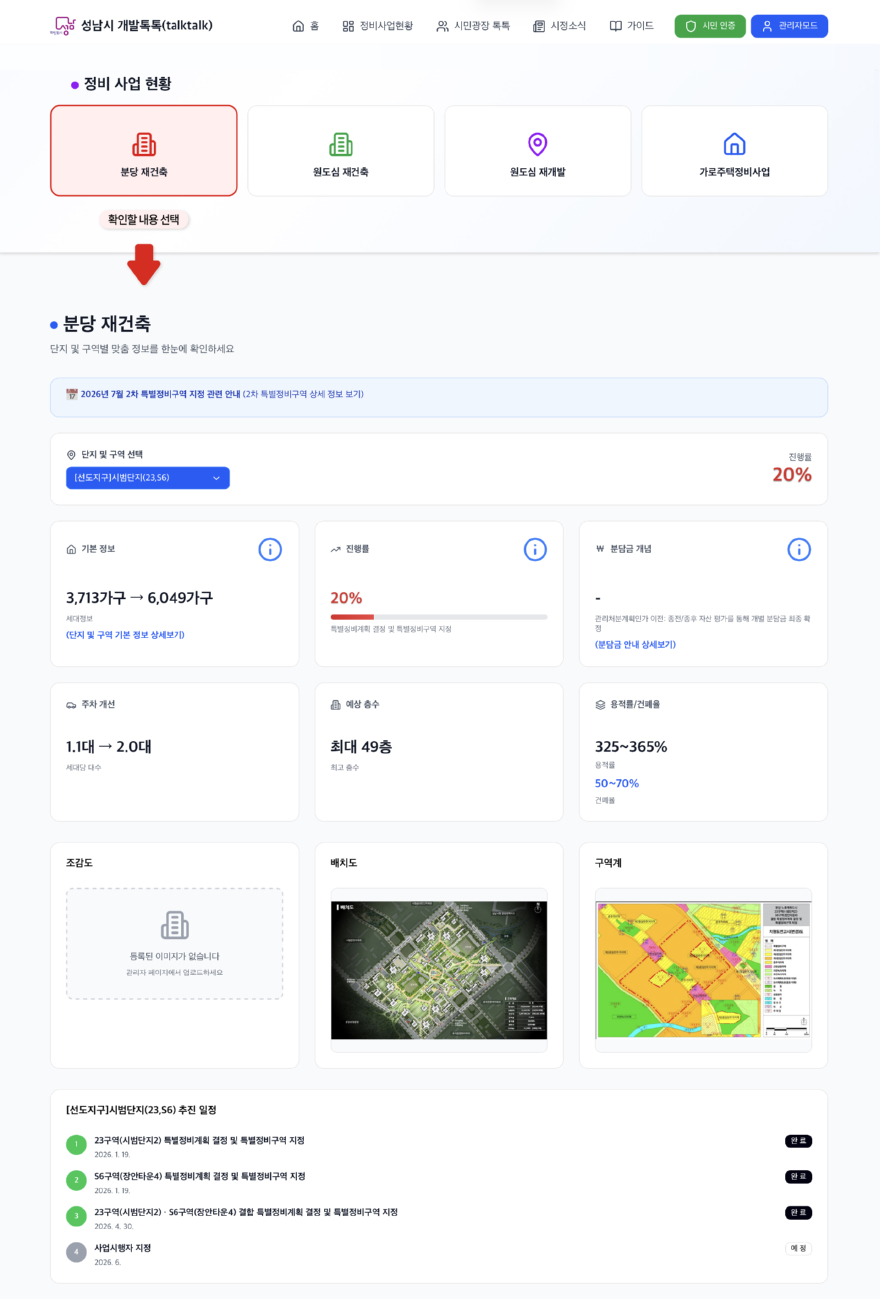
Task: Open 2차 특별정비구역 상세 정보 보기 link
Action: tap(303, 394)
